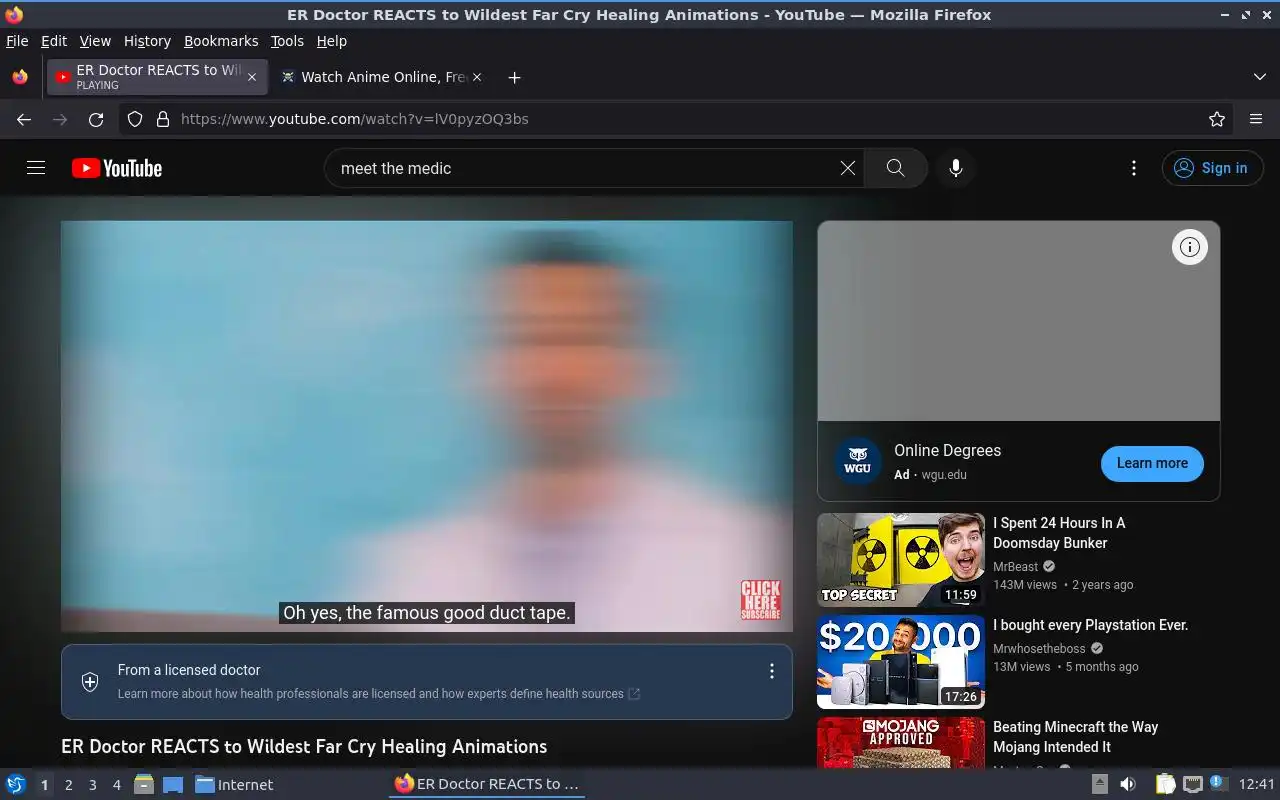Image resolution: width=1280 pixels, height=800 pixels.
Task: Click the site padlock icon
Action: coord(163,119)
